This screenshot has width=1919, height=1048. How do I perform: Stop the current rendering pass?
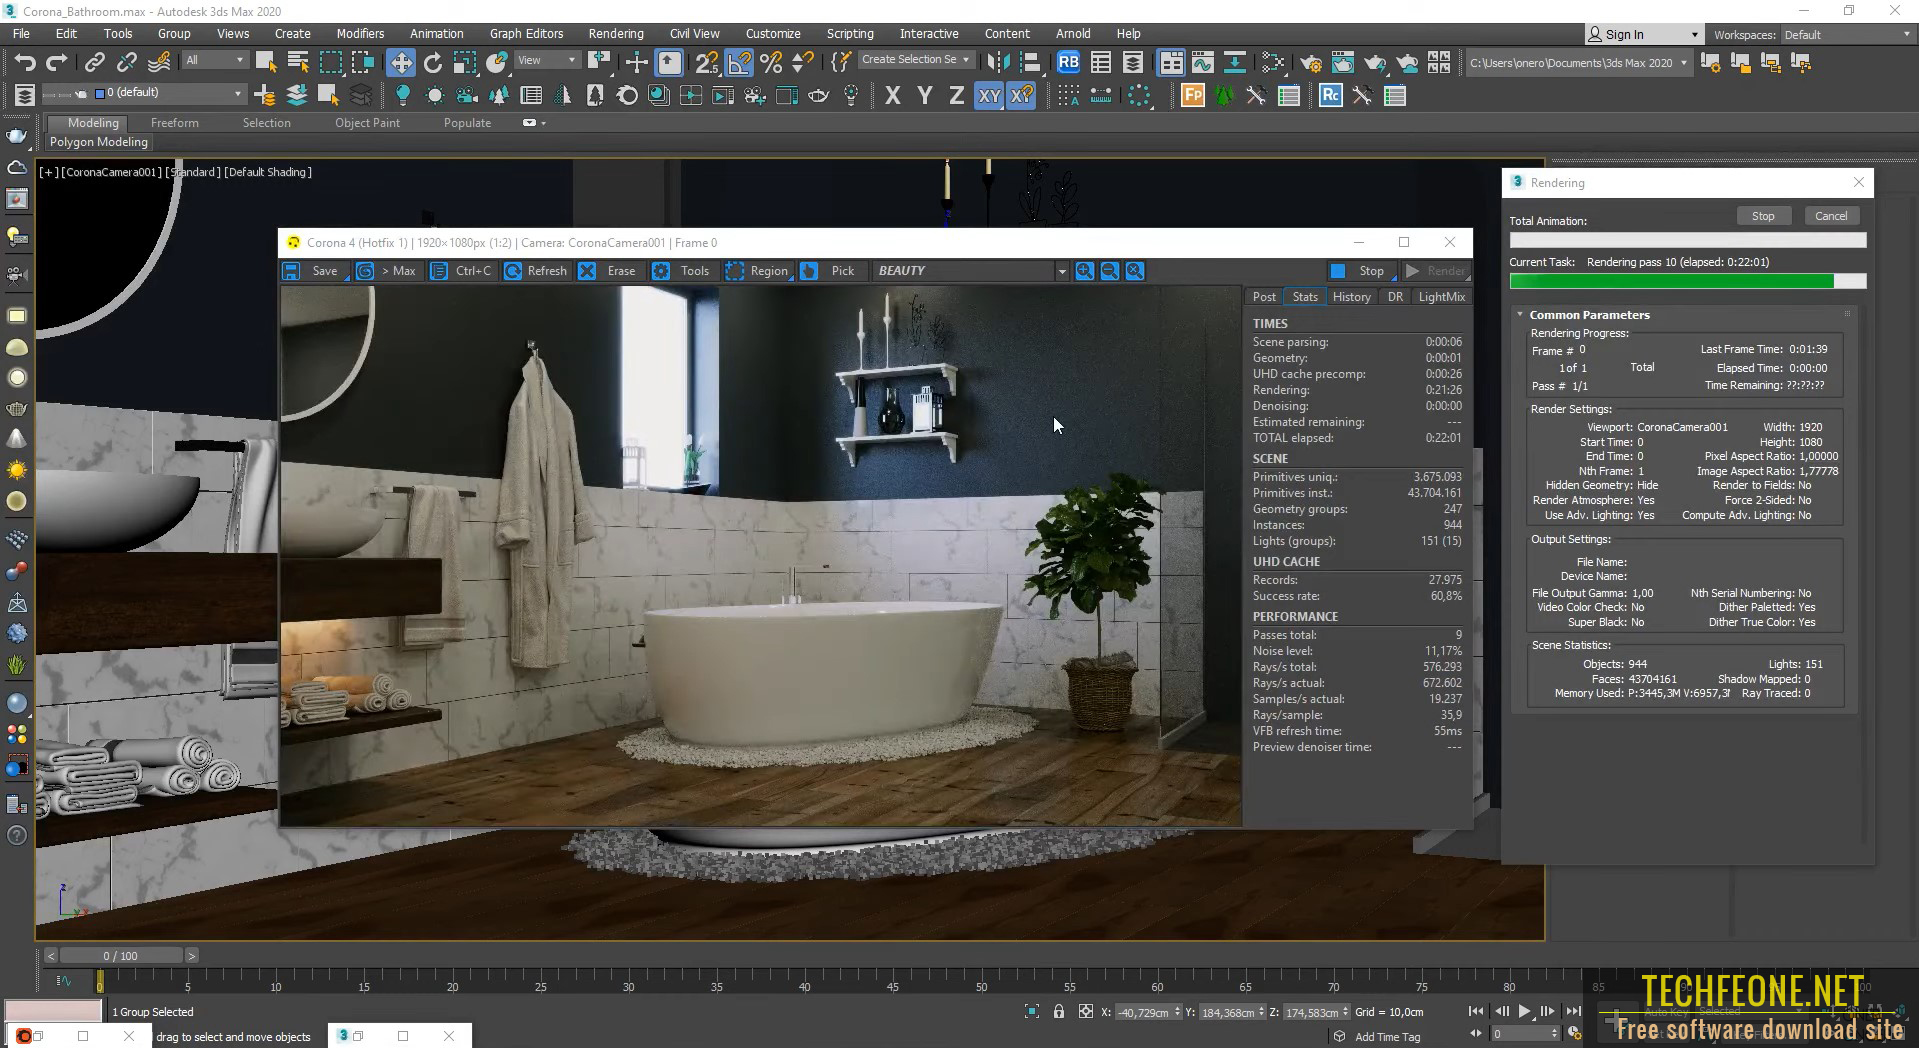point(1763,215)
